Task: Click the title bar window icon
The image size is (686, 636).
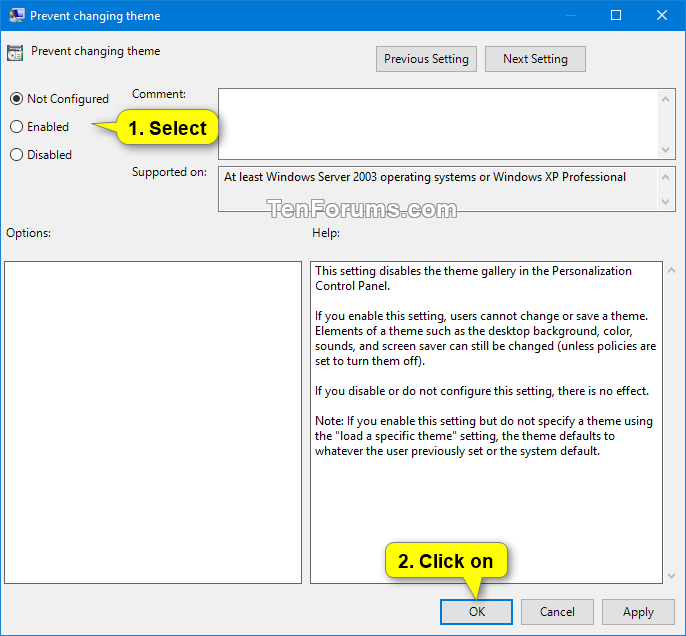Action: coord(17,15)
